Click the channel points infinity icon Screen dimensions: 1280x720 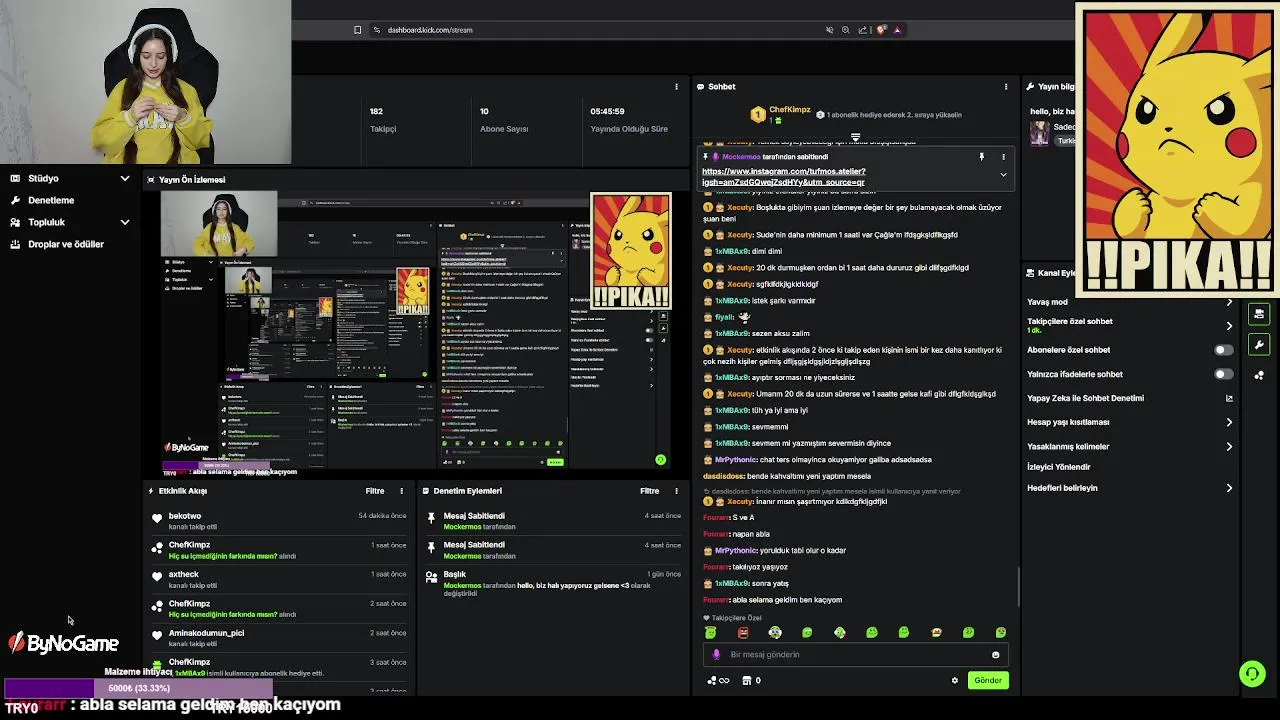718,680
